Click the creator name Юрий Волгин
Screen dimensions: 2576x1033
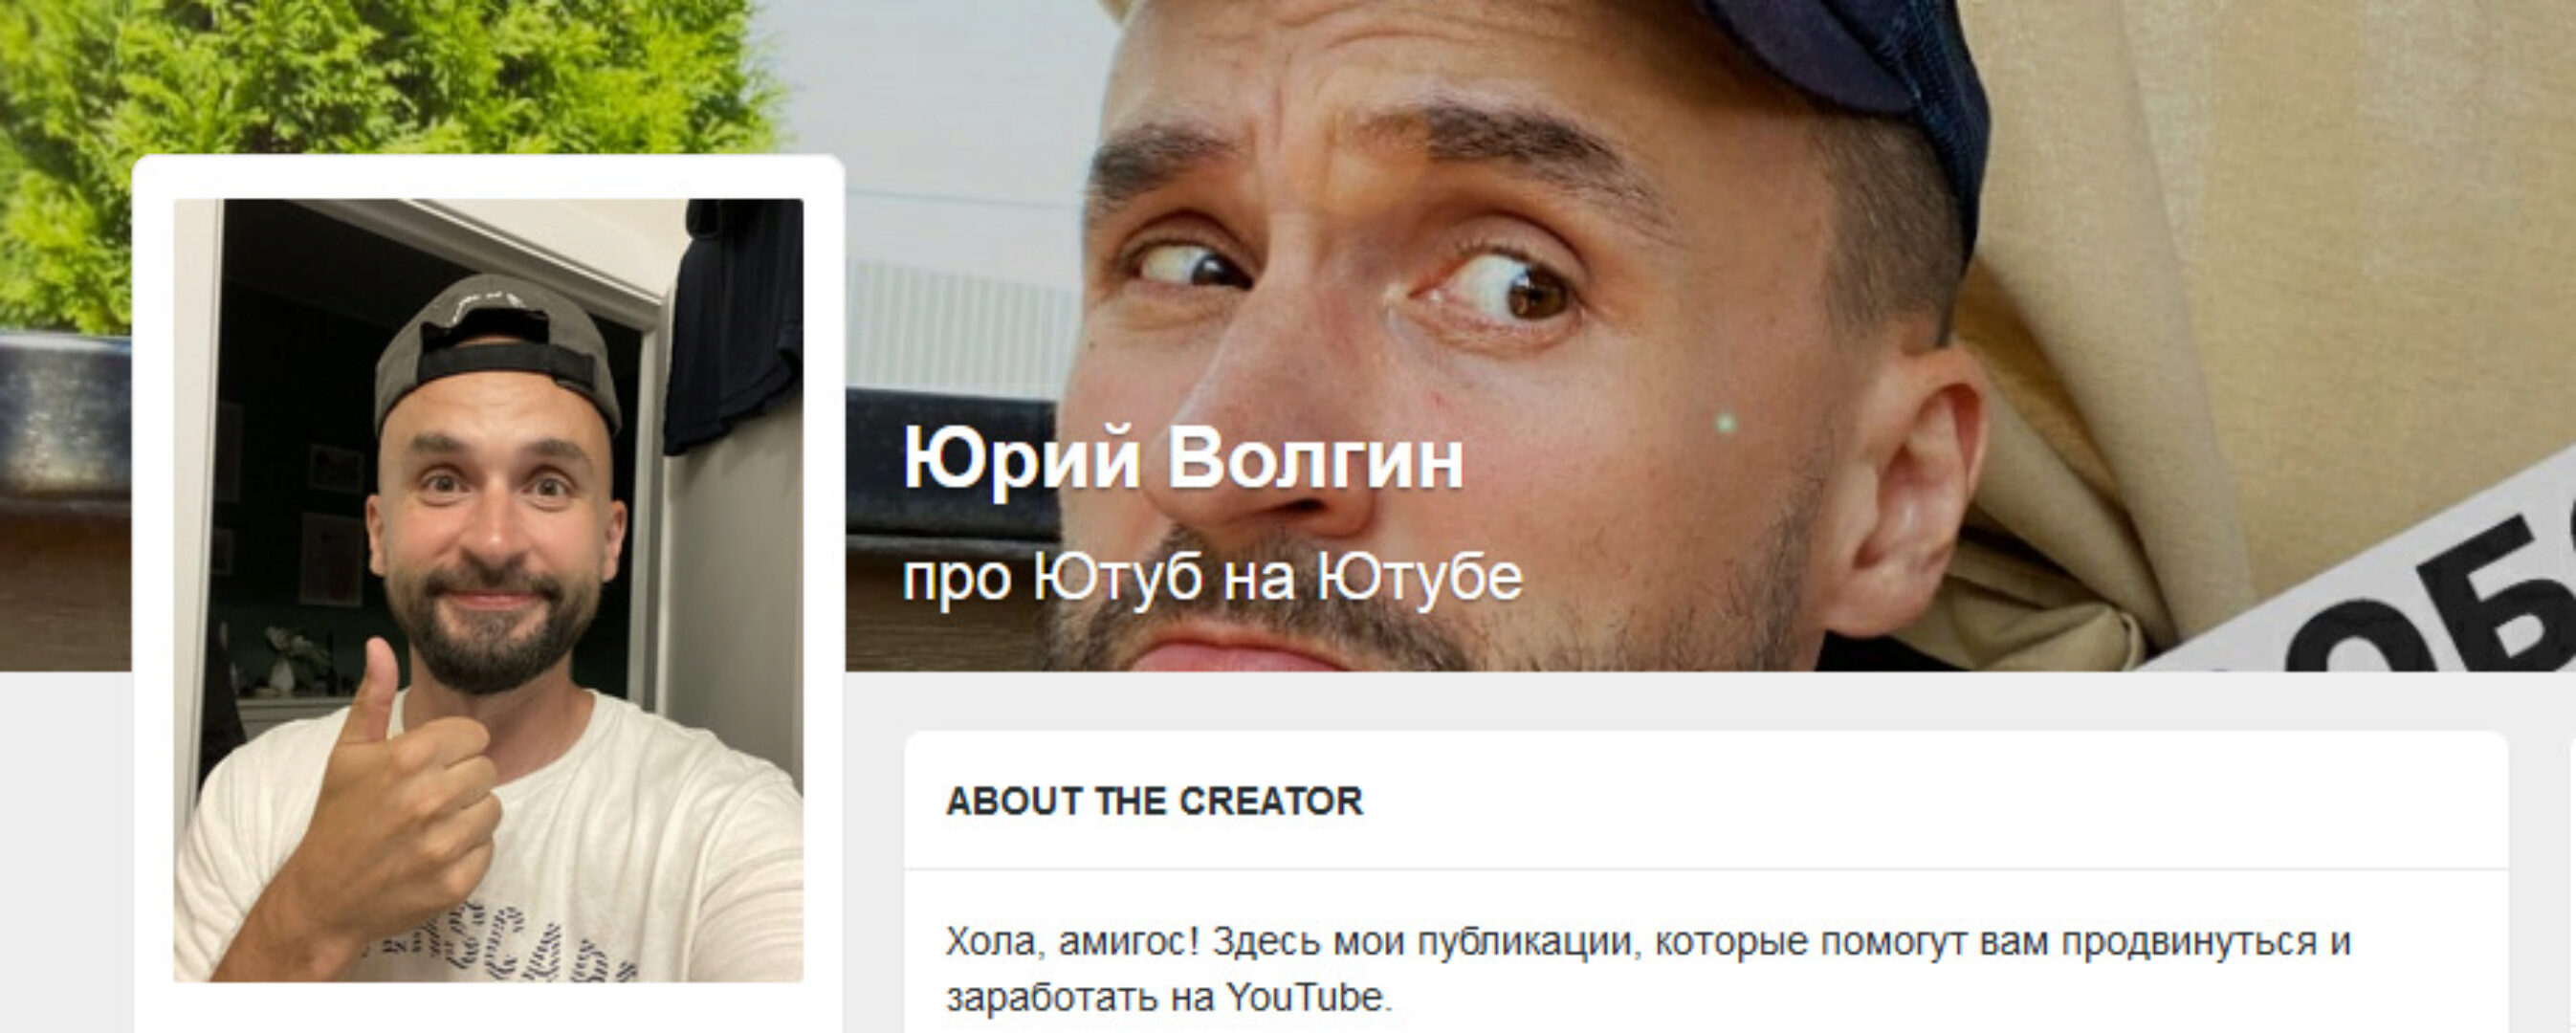tap(1183, 459)
